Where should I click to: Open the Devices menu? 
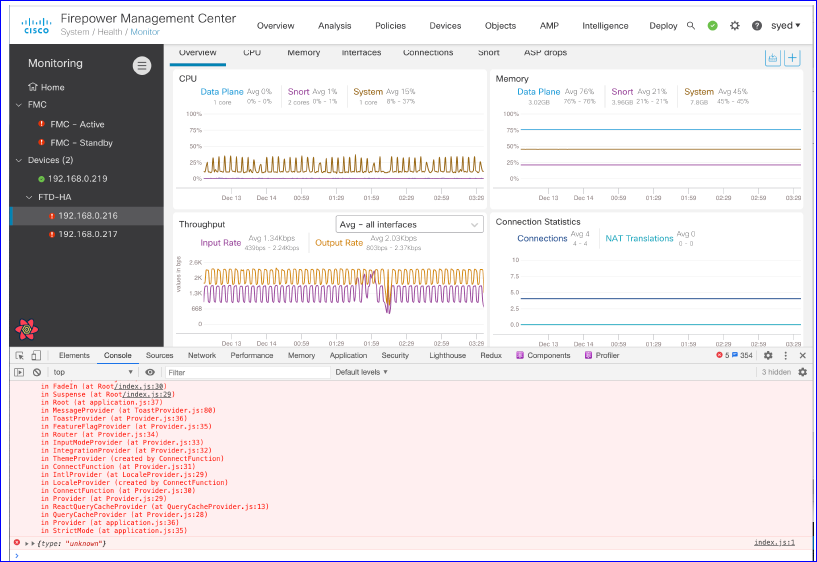click(445, 26)
